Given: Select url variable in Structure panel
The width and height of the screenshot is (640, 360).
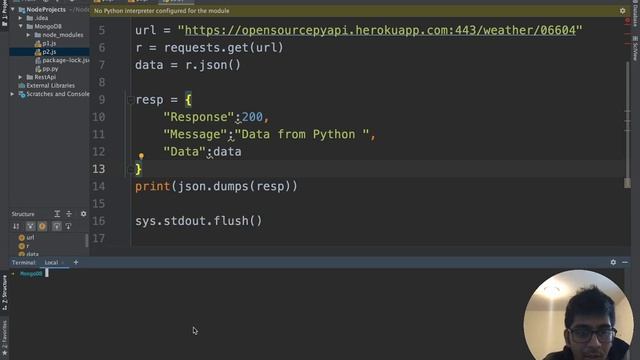Looking at the screenshot, I should (x=27, y=238).
